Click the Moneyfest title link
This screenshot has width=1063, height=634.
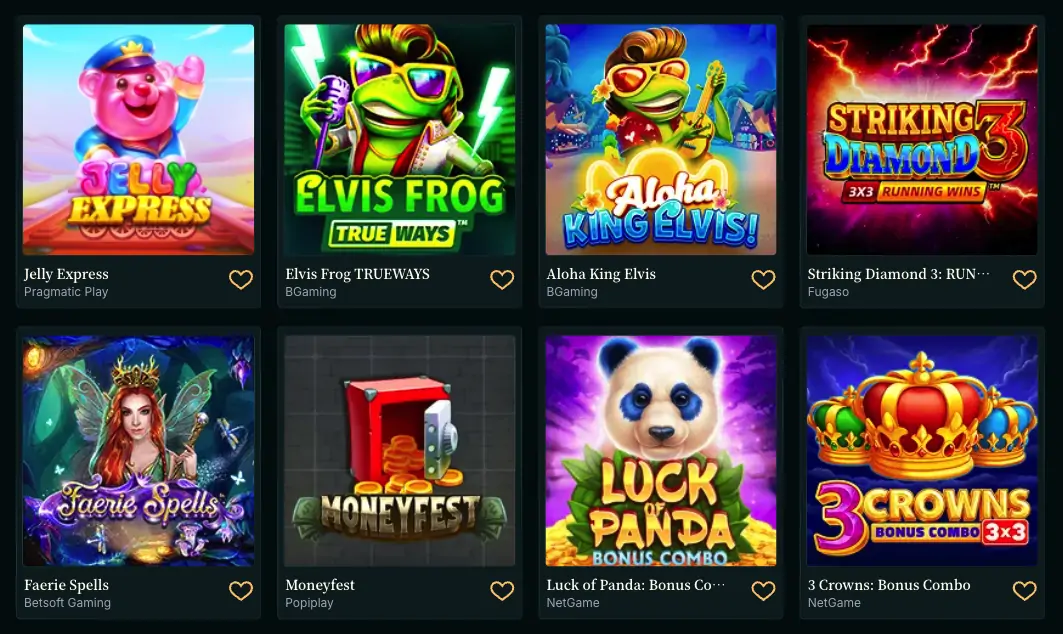click(319, 585)
